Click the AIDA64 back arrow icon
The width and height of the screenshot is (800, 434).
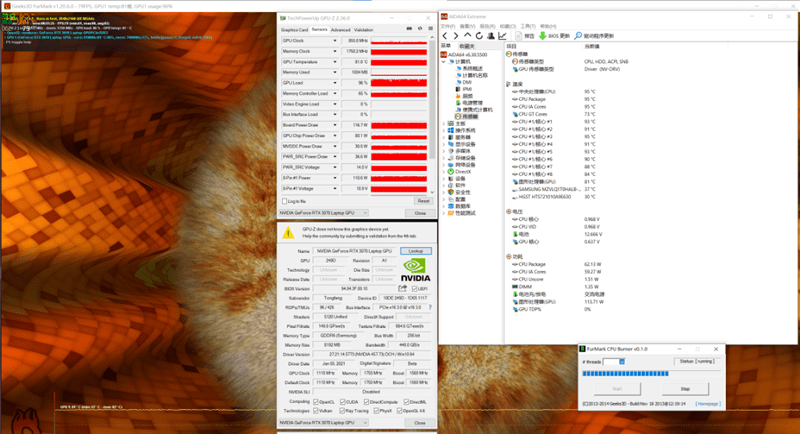click(445, 36)
